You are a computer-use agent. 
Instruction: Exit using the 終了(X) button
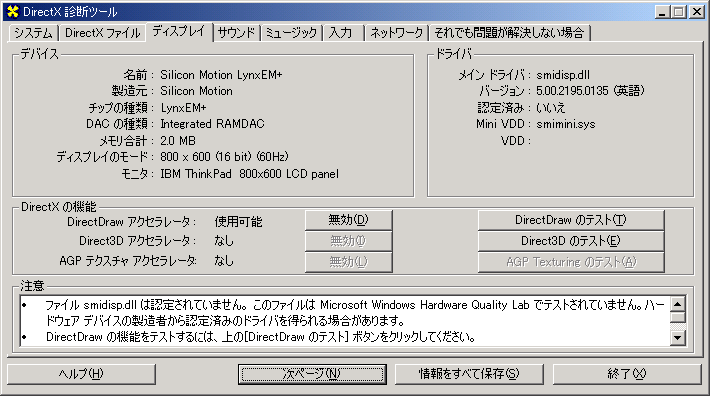click(627, 374)
